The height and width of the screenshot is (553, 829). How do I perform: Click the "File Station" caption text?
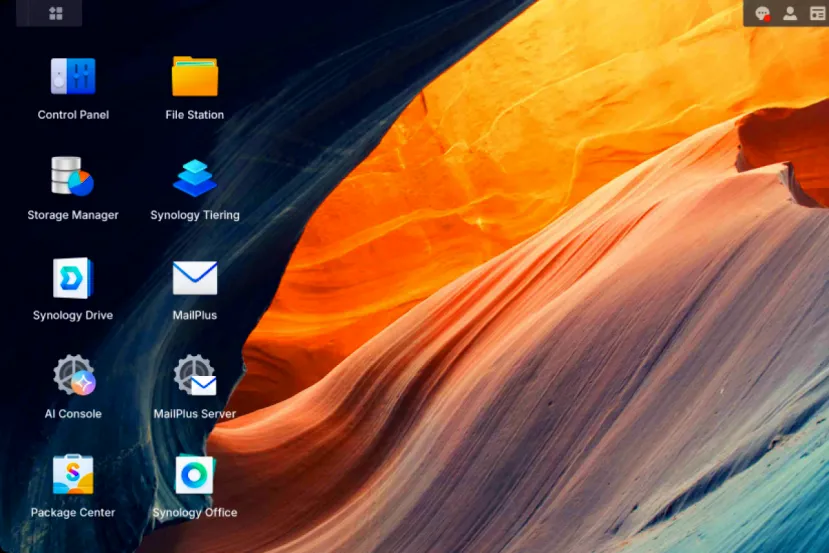tap(195, 115)
